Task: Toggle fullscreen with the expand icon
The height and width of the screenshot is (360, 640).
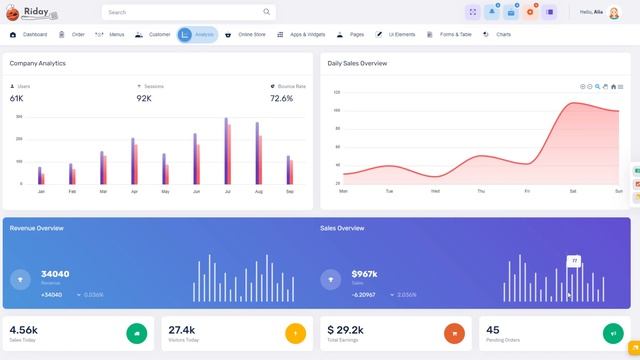Action: [x=473, y=12]
